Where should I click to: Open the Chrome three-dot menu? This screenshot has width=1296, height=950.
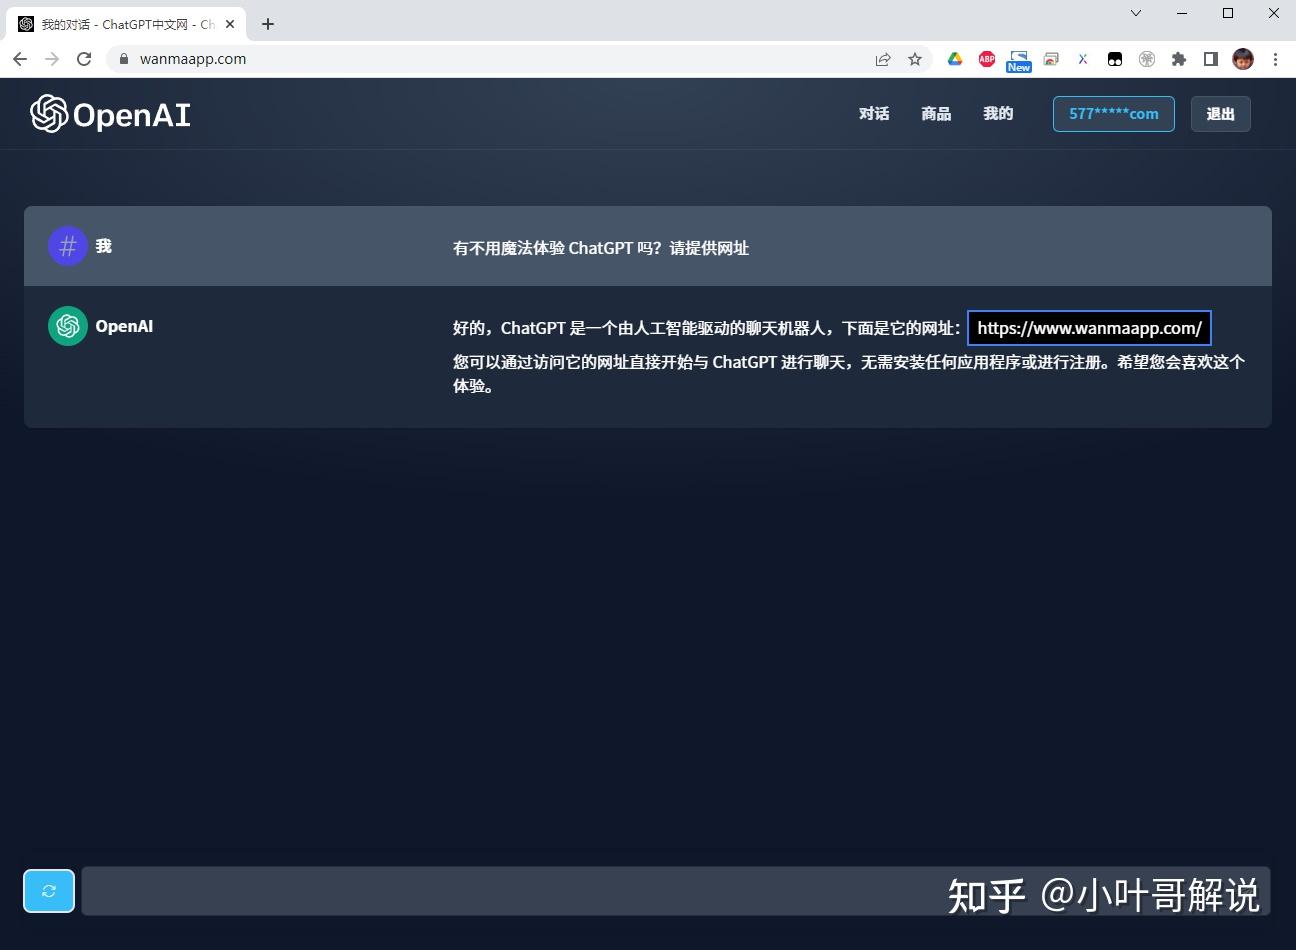(1275, 59)
